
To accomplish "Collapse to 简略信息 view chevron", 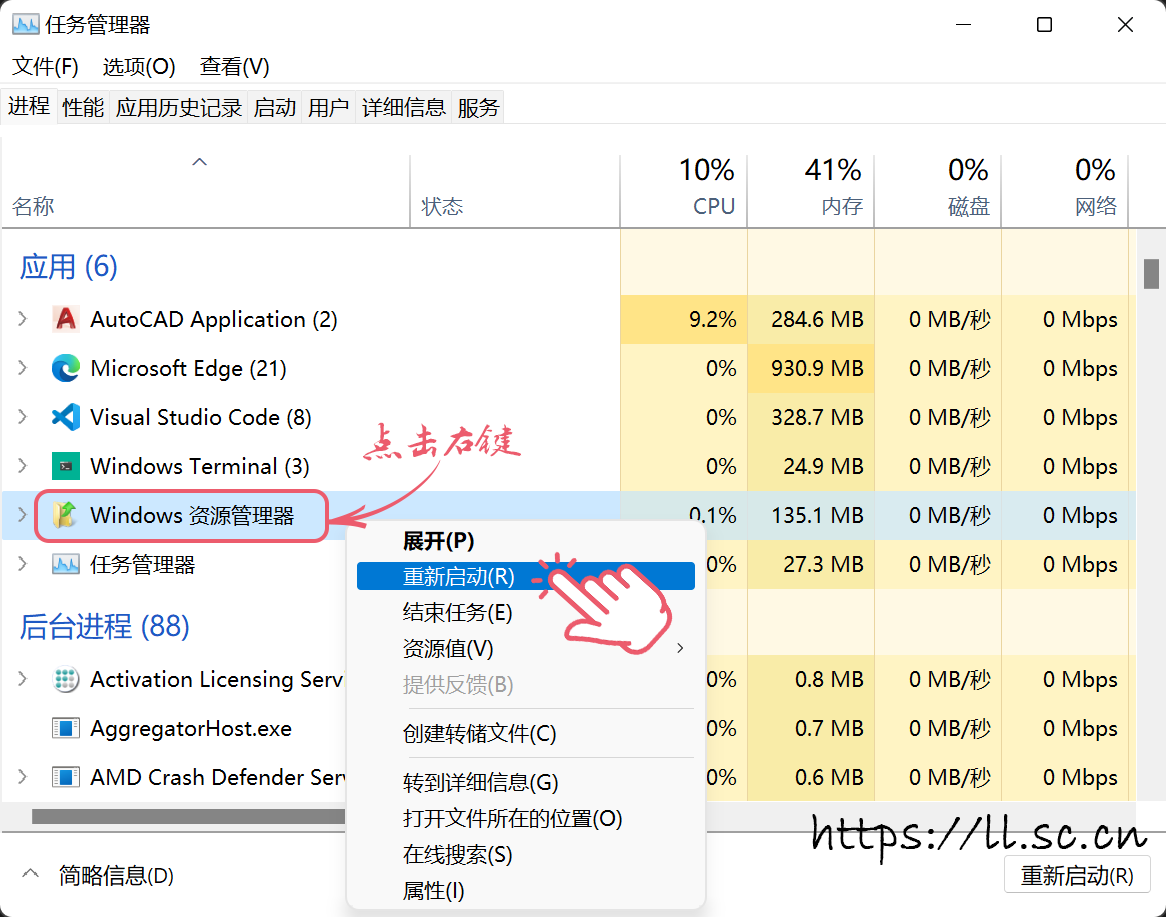I will [x=30, y=874].
